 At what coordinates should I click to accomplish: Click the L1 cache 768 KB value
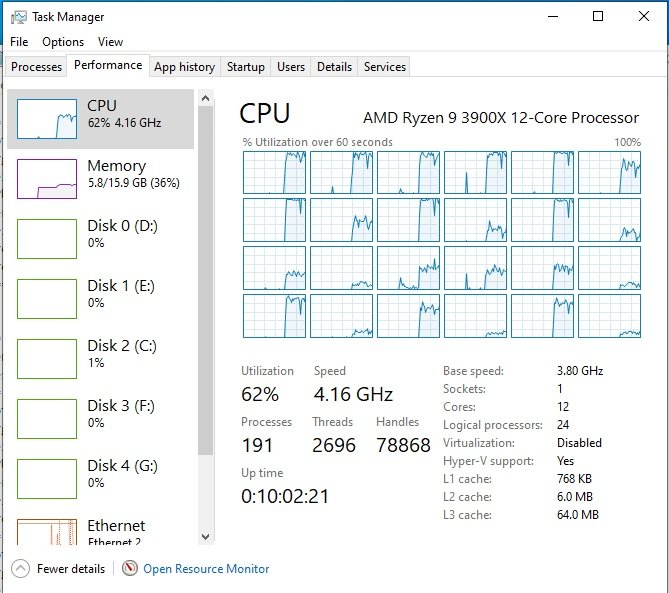[574, 479]
